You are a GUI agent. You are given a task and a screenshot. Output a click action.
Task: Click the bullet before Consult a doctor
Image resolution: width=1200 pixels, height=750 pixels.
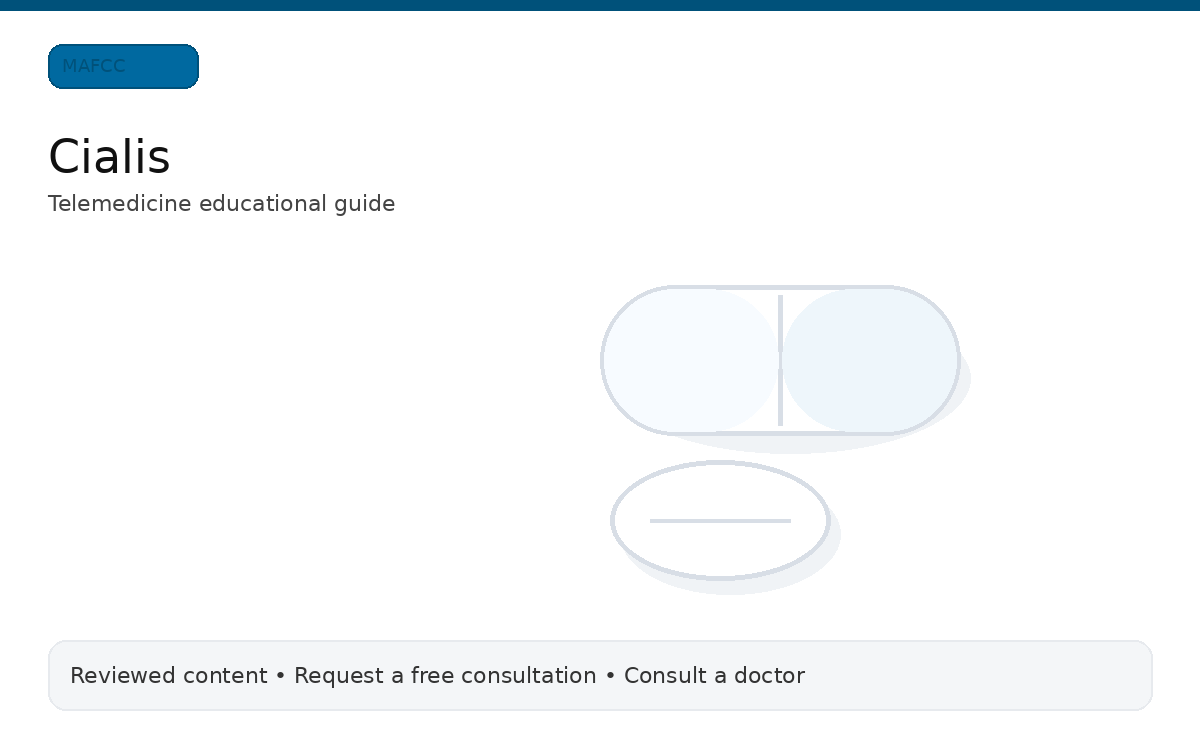click(x=609, y=676)
